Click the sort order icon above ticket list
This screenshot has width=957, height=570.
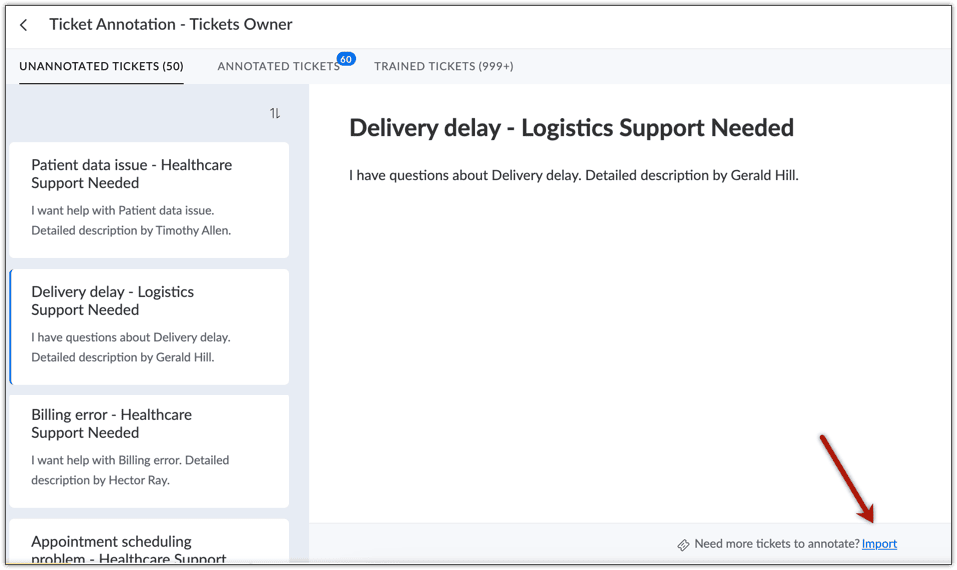[x=275, y=114]
